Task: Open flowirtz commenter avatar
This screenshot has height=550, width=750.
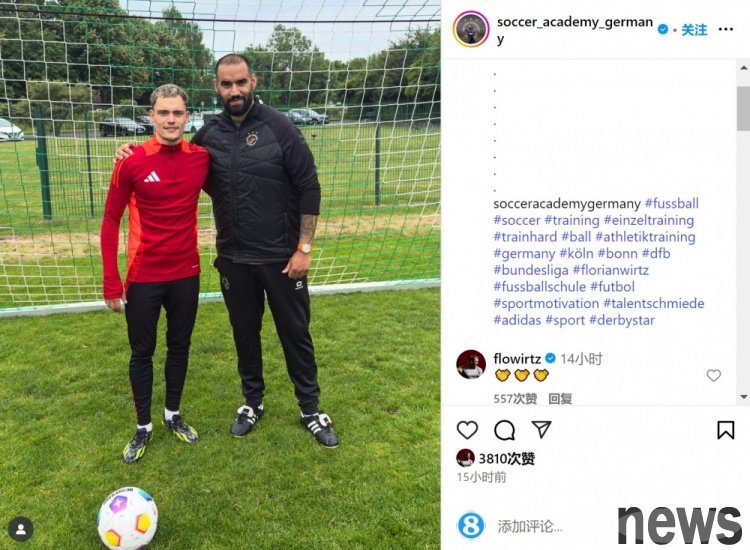Action: click(x=471, y=364)
